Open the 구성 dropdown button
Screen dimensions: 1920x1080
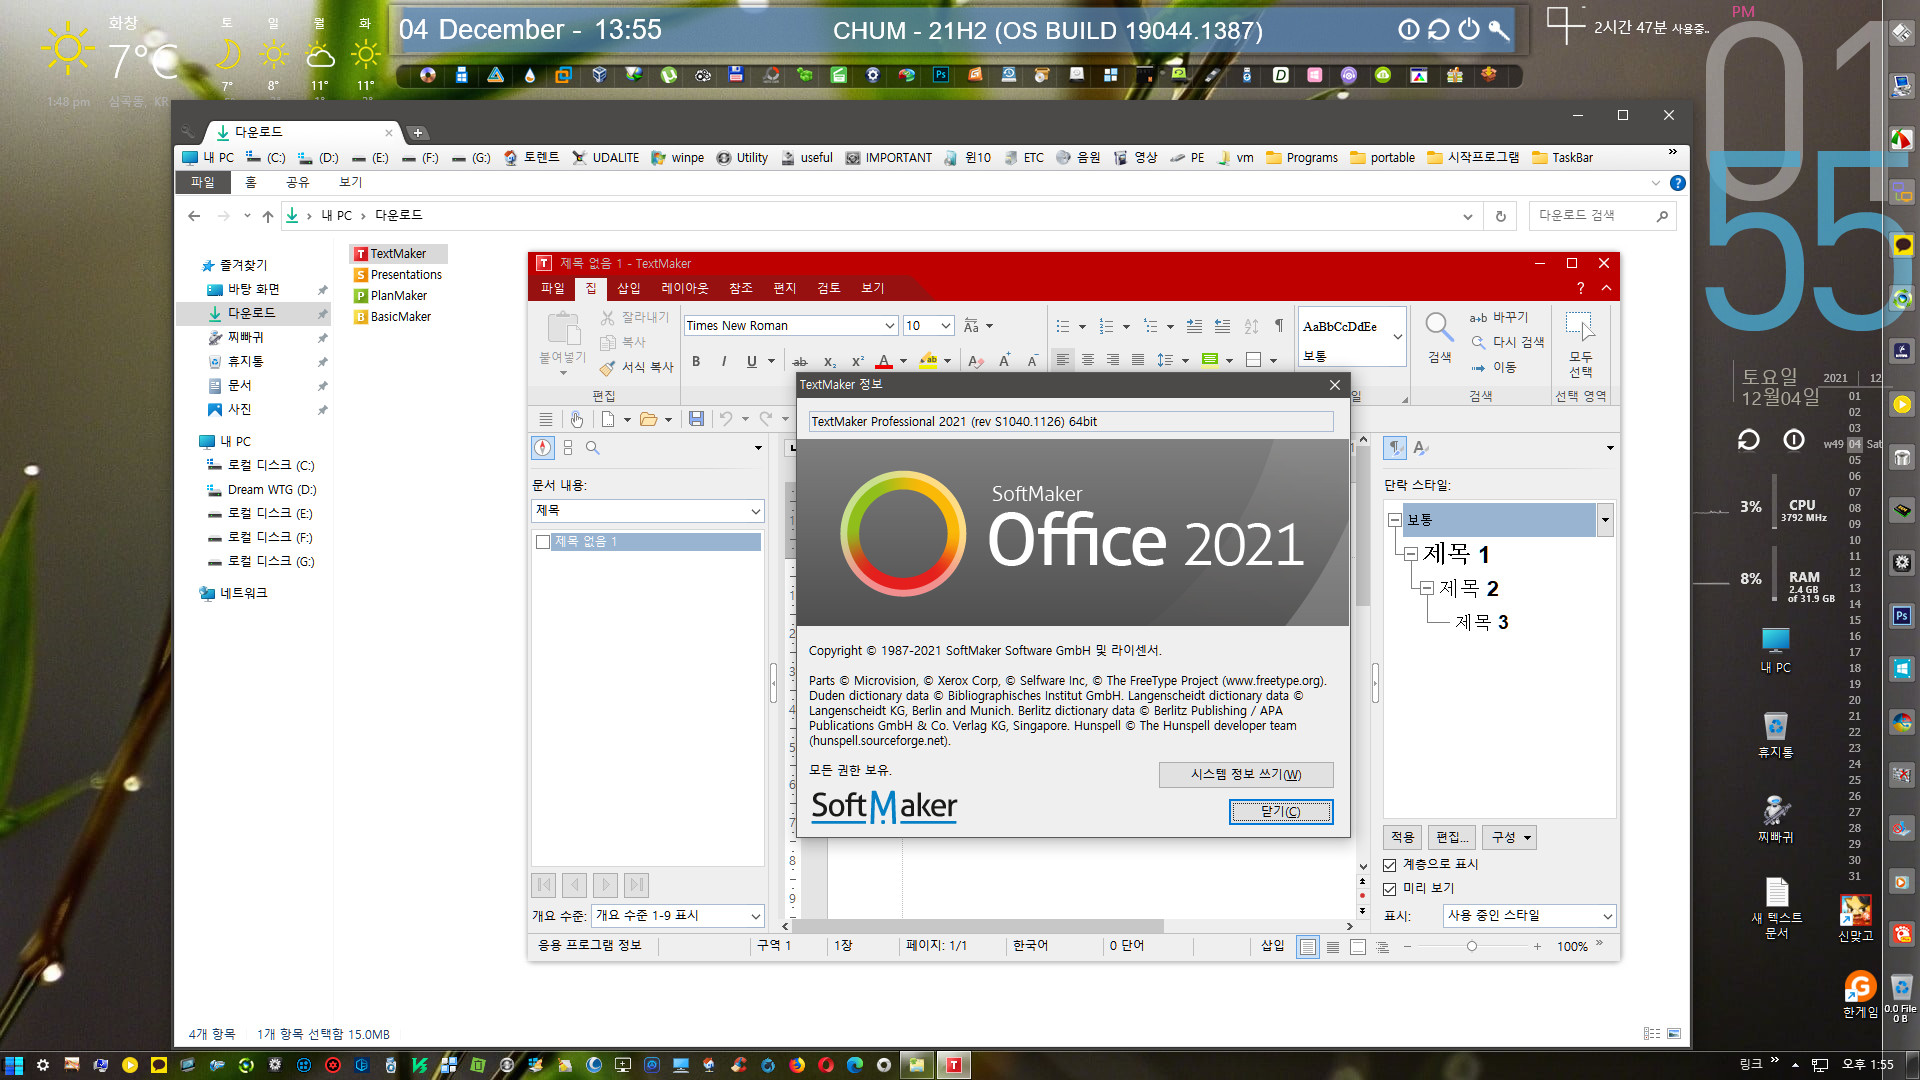click(1509, 838)
